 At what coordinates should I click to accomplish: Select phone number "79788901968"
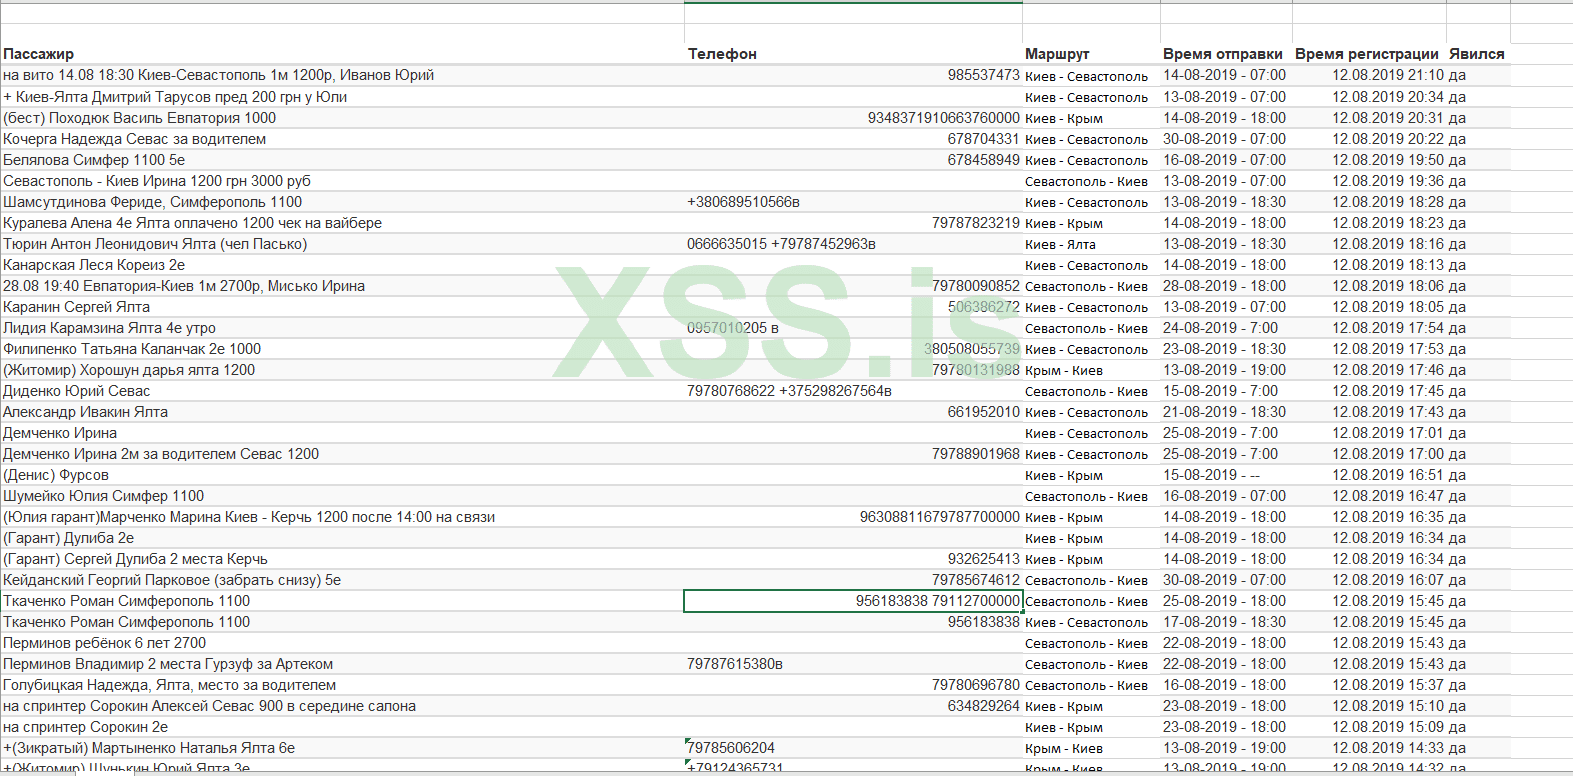(976, 454)
